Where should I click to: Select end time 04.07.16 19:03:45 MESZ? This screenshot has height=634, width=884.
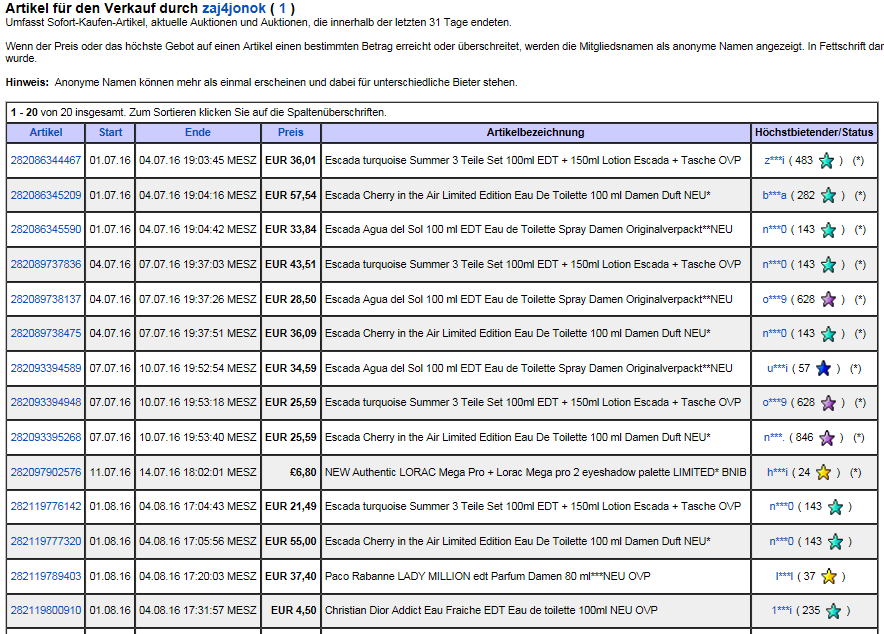(198, 160)
